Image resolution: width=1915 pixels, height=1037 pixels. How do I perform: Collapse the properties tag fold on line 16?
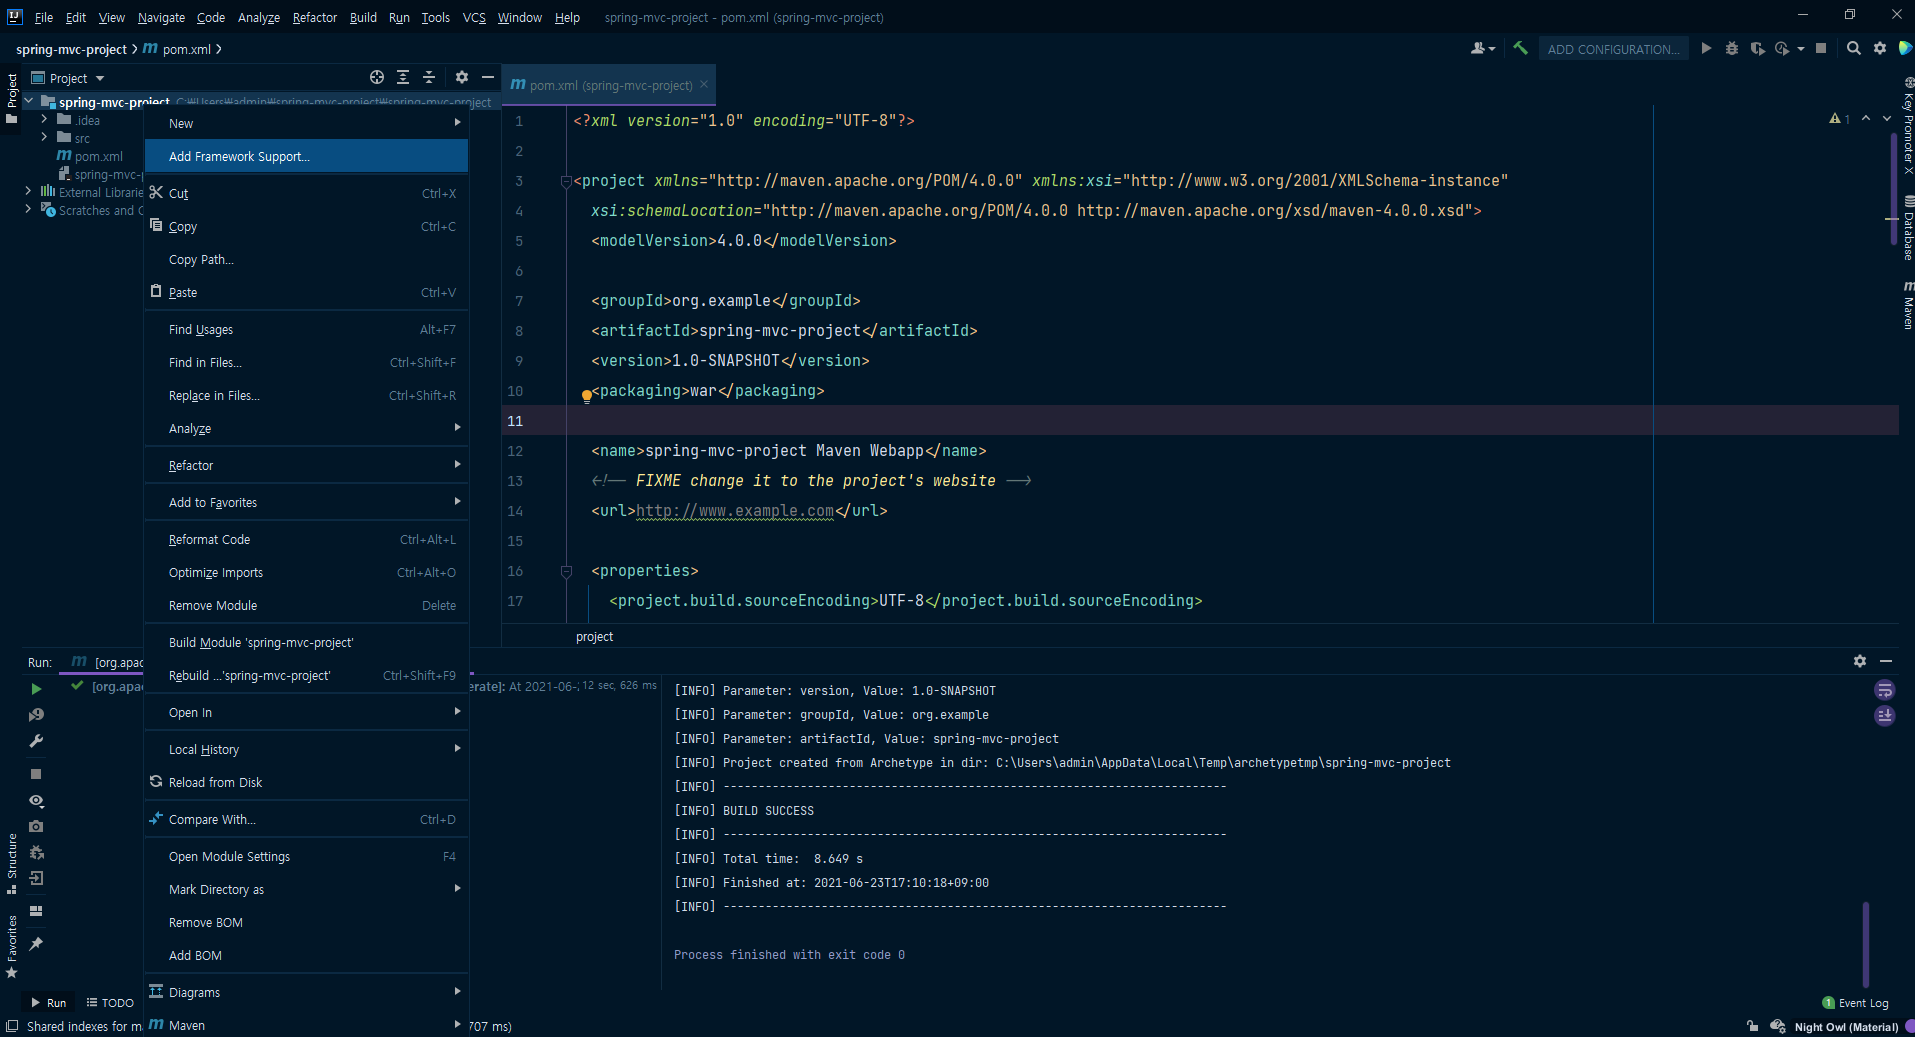(x=566, y=571)
